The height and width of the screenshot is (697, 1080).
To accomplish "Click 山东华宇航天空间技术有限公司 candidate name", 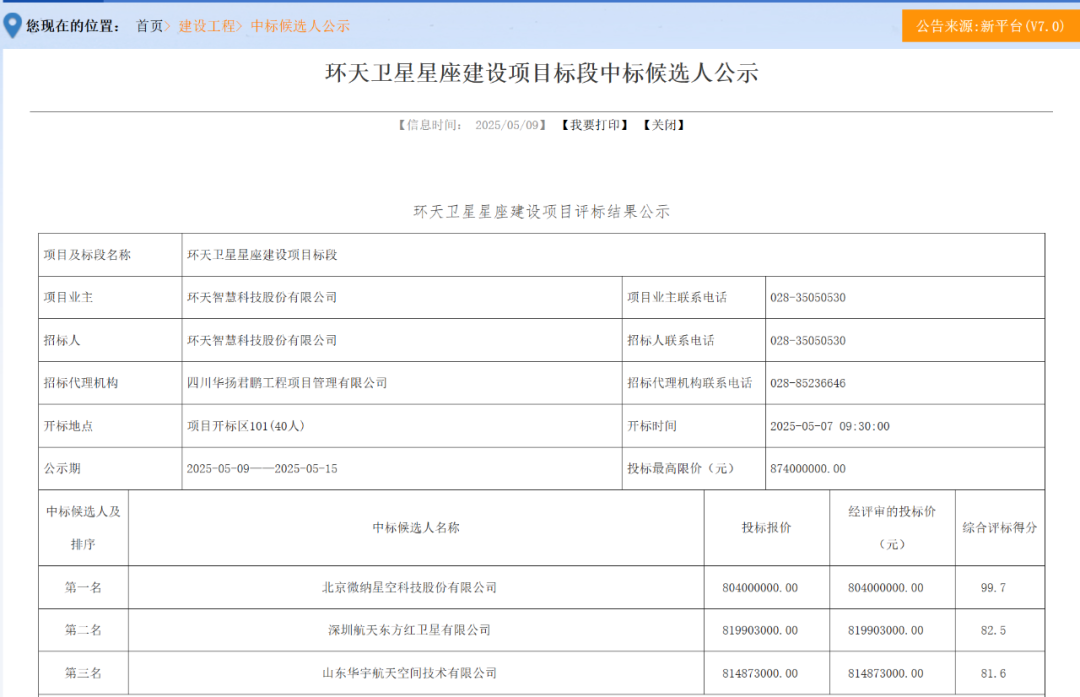I will point(409,673).
